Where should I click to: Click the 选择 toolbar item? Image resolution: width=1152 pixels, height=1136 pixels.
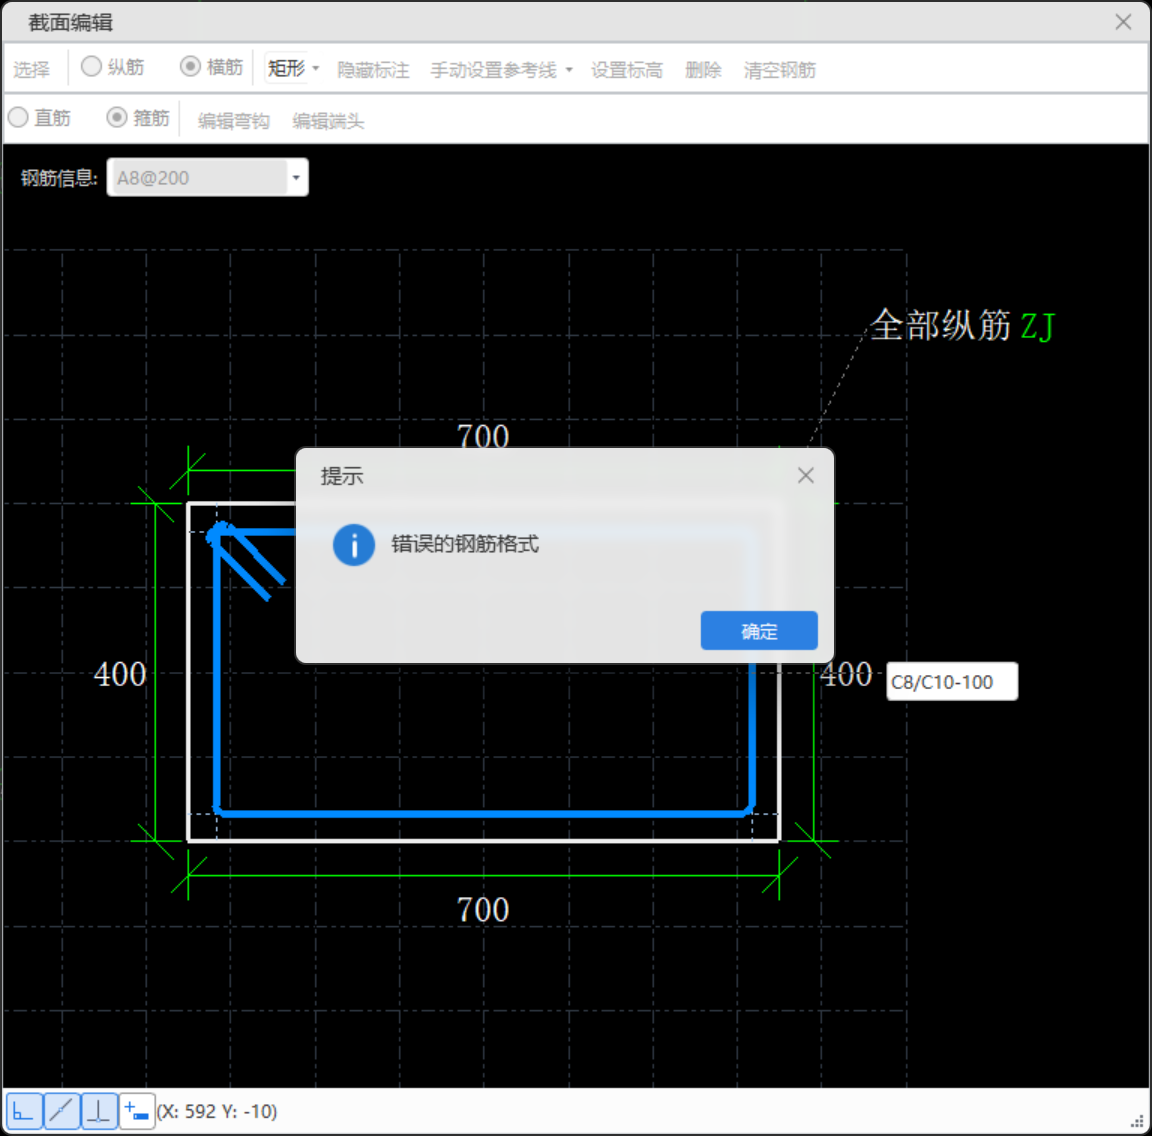[32, 69]
